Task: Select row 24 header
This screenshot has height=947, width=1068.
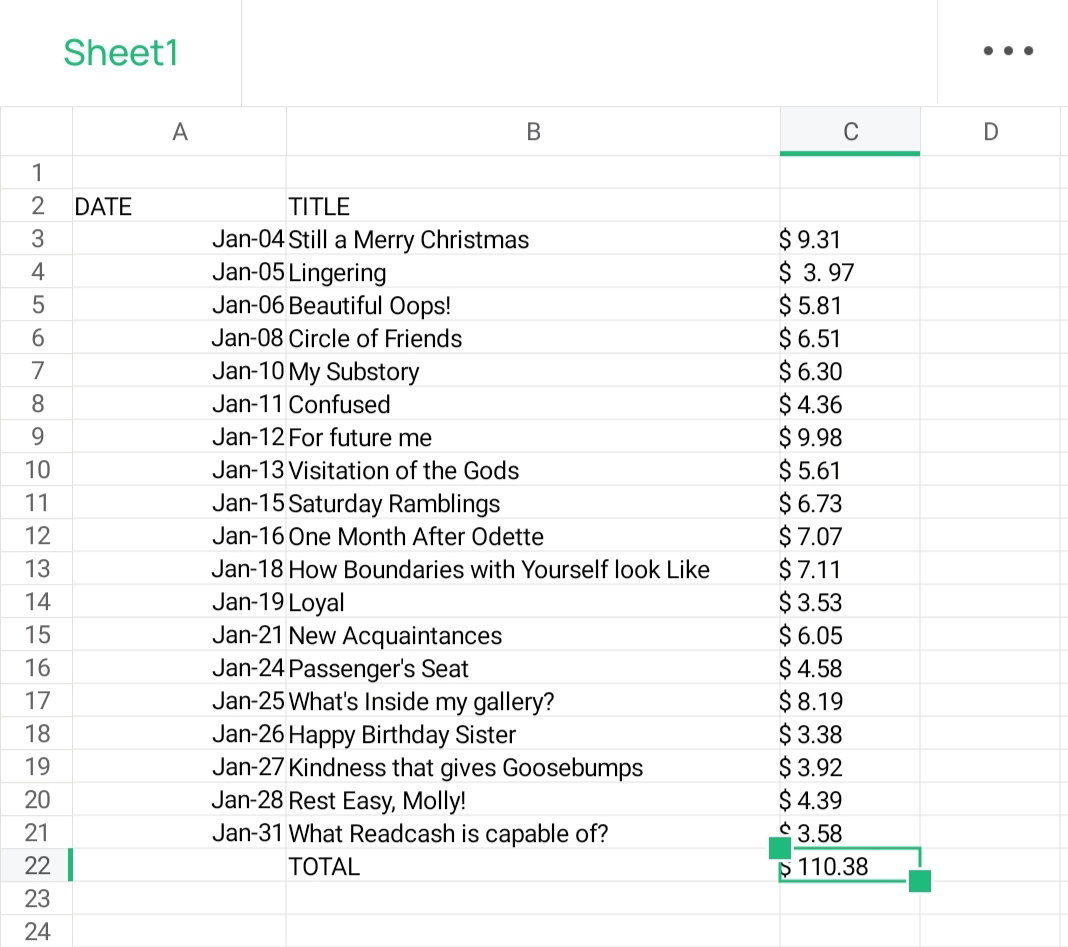Action: [x=37, y=931]
